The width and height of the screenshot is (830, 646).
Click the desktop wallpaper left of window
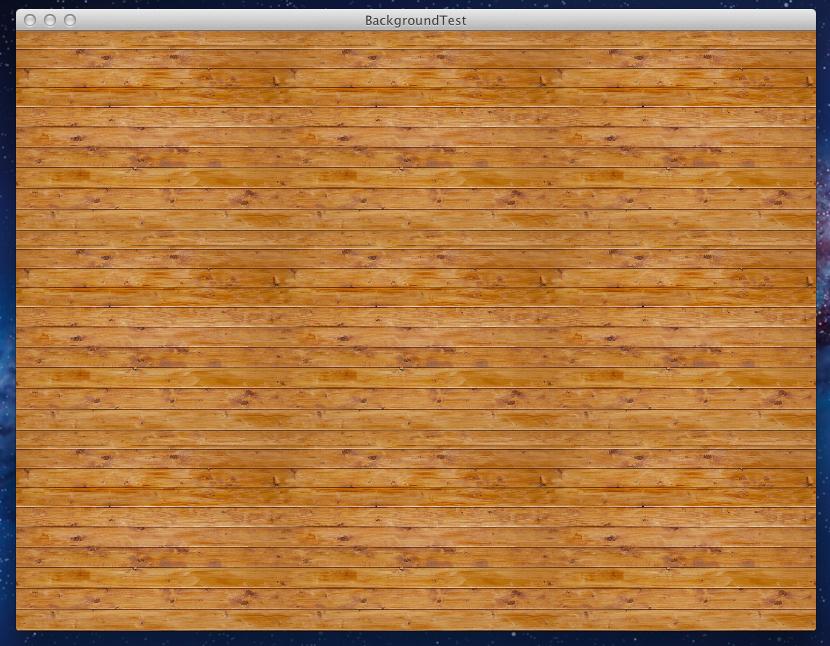(7, 330)
